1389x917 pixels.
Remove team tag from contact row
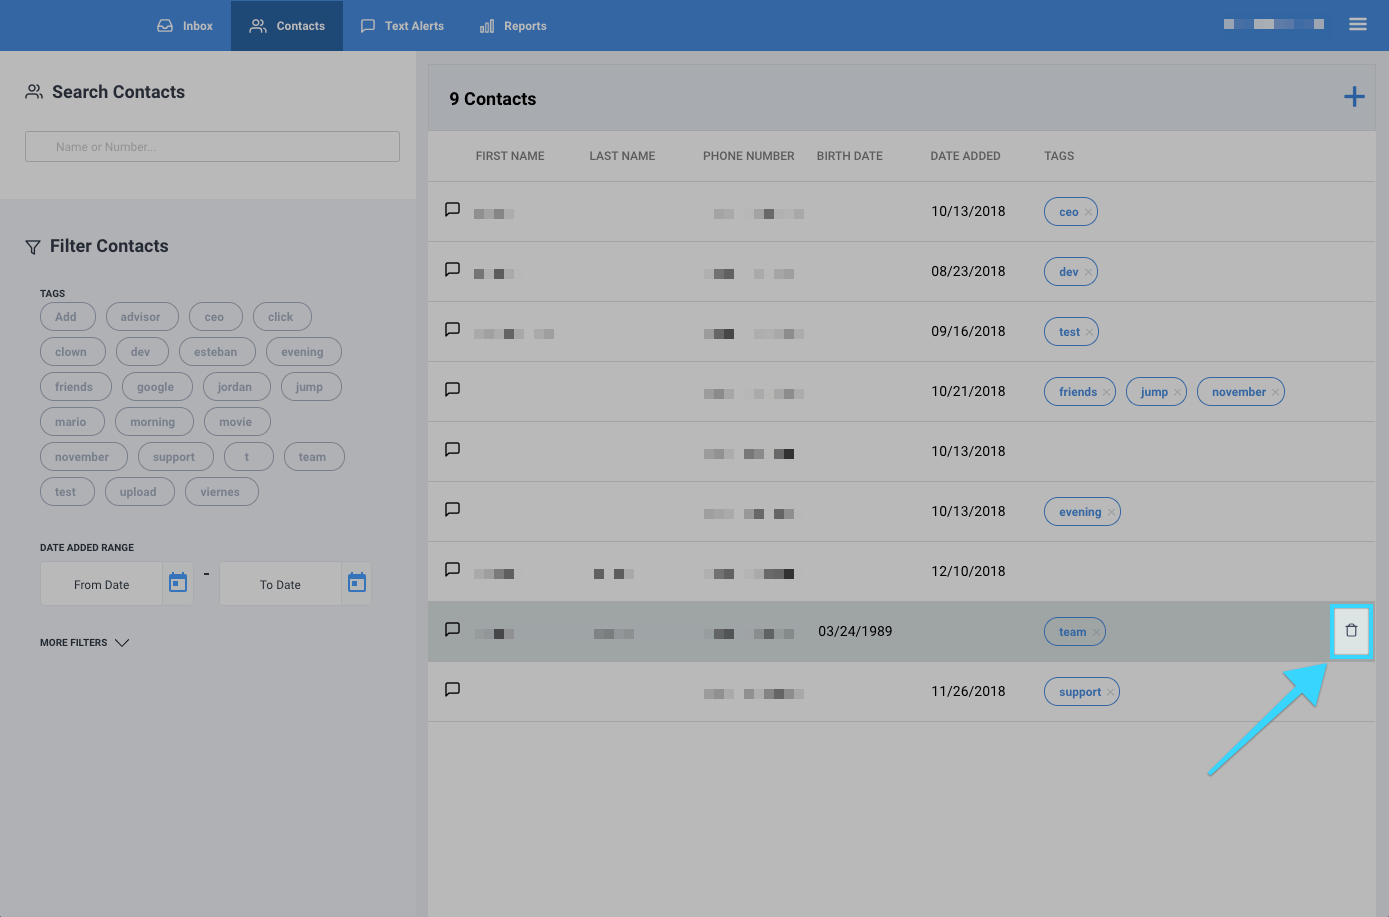pos(1096,632)
